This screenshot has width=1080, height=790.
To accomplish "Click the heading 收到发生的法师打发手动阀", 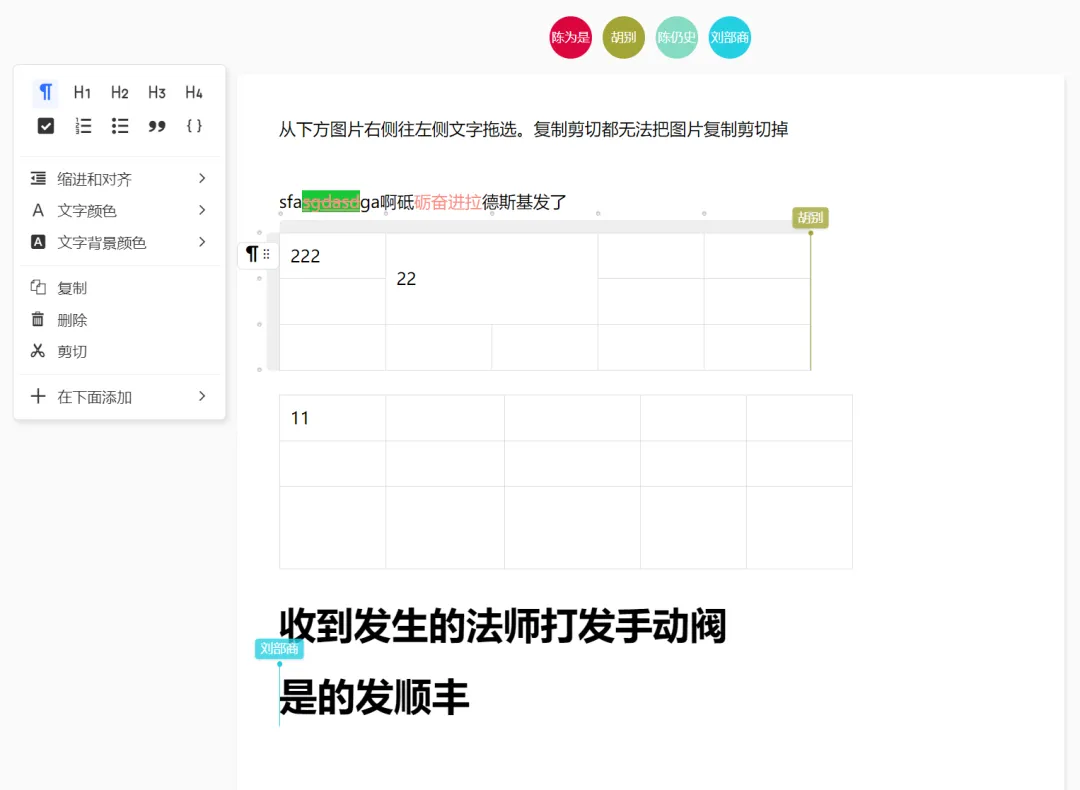I will click(502, 625).
